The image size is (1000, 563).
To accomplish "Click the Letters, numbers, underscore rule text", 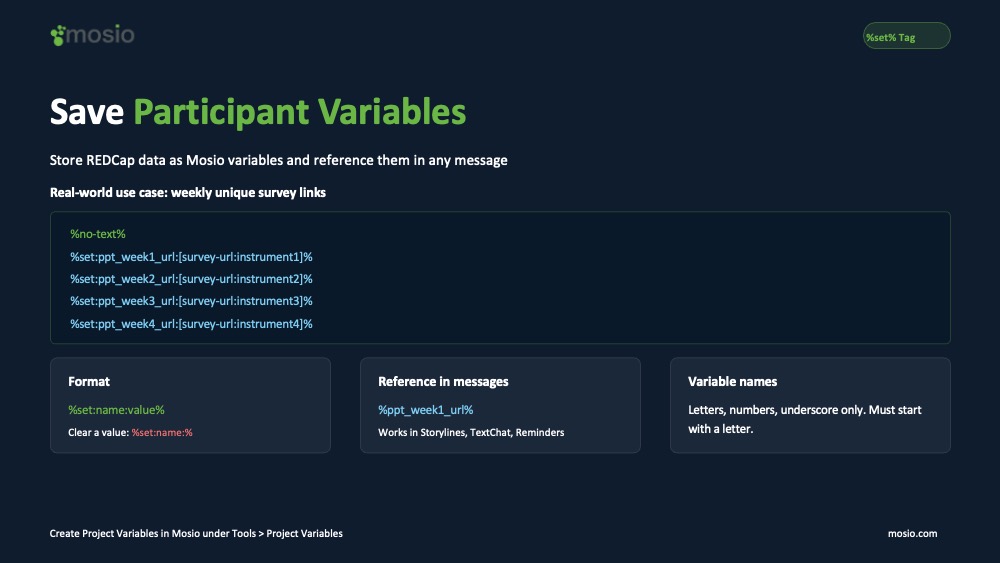I will [805, 419].
